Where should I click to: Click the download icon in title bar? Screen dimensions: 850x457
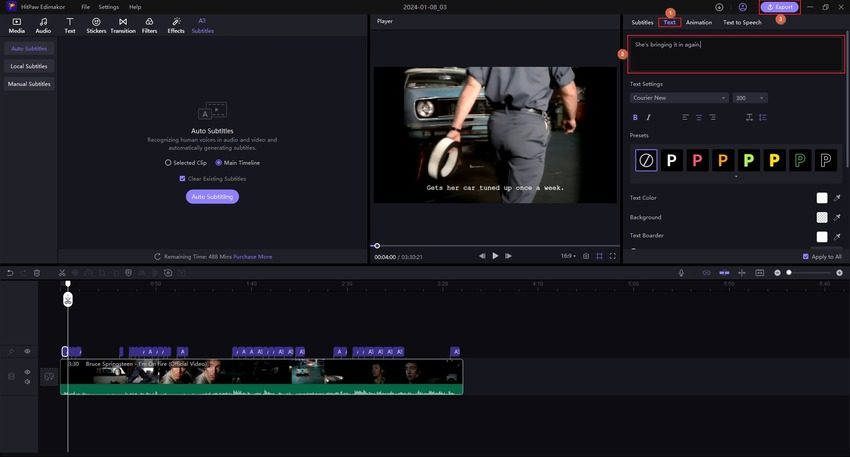(x=719, y=7)
